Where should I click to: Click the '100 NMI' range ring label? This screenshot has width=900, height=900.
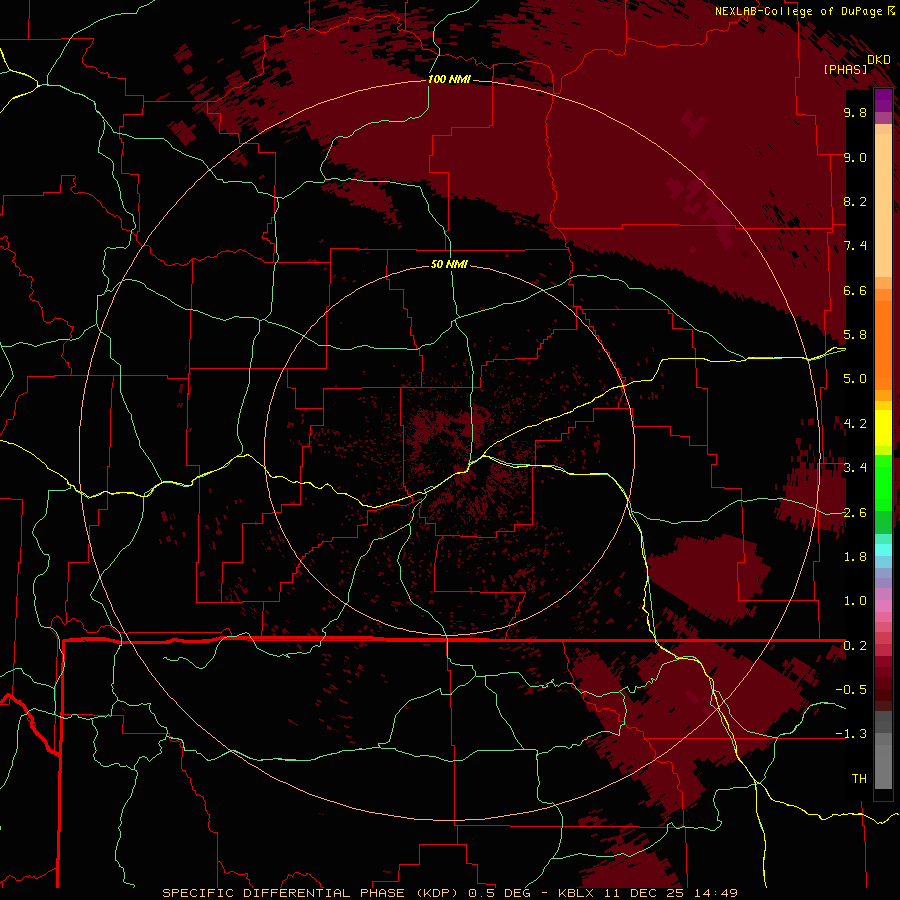(449, 79)
